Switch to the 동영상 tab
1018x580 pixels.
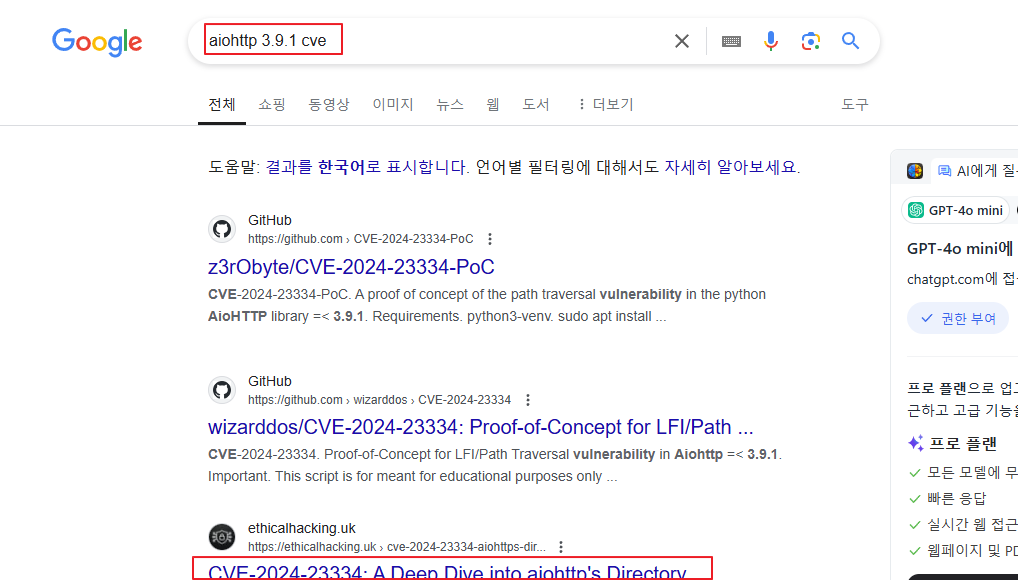[x=329, y=104]
